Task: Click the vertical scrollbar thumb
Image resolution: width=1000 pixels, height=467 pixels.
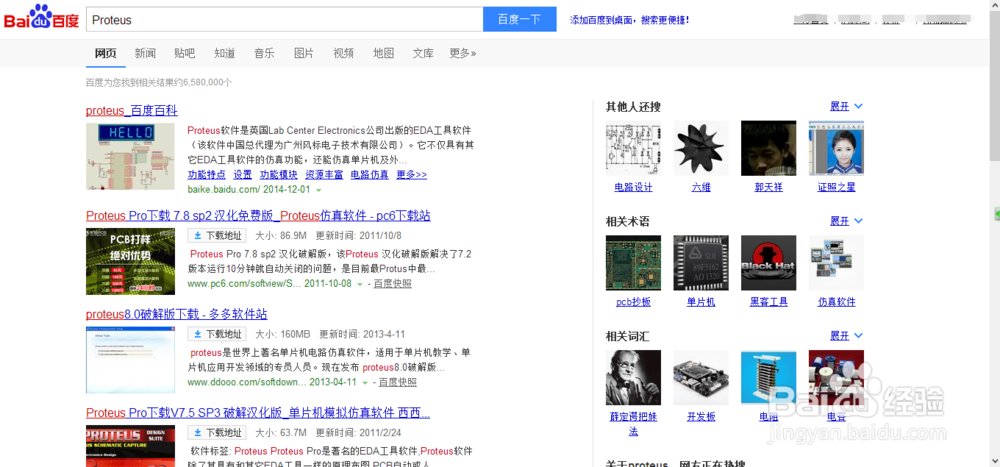Action: pyautogui.click(x=994, y=86)
